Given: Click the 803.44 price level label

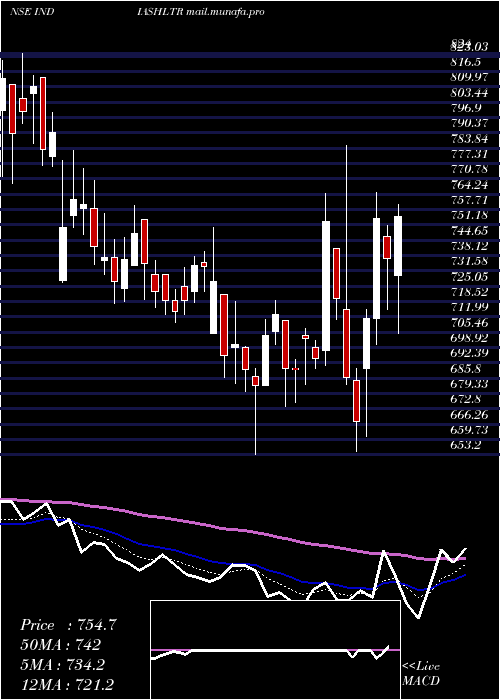Looking at the screenshot, I should pyautogui.click(x=469, y=93).
